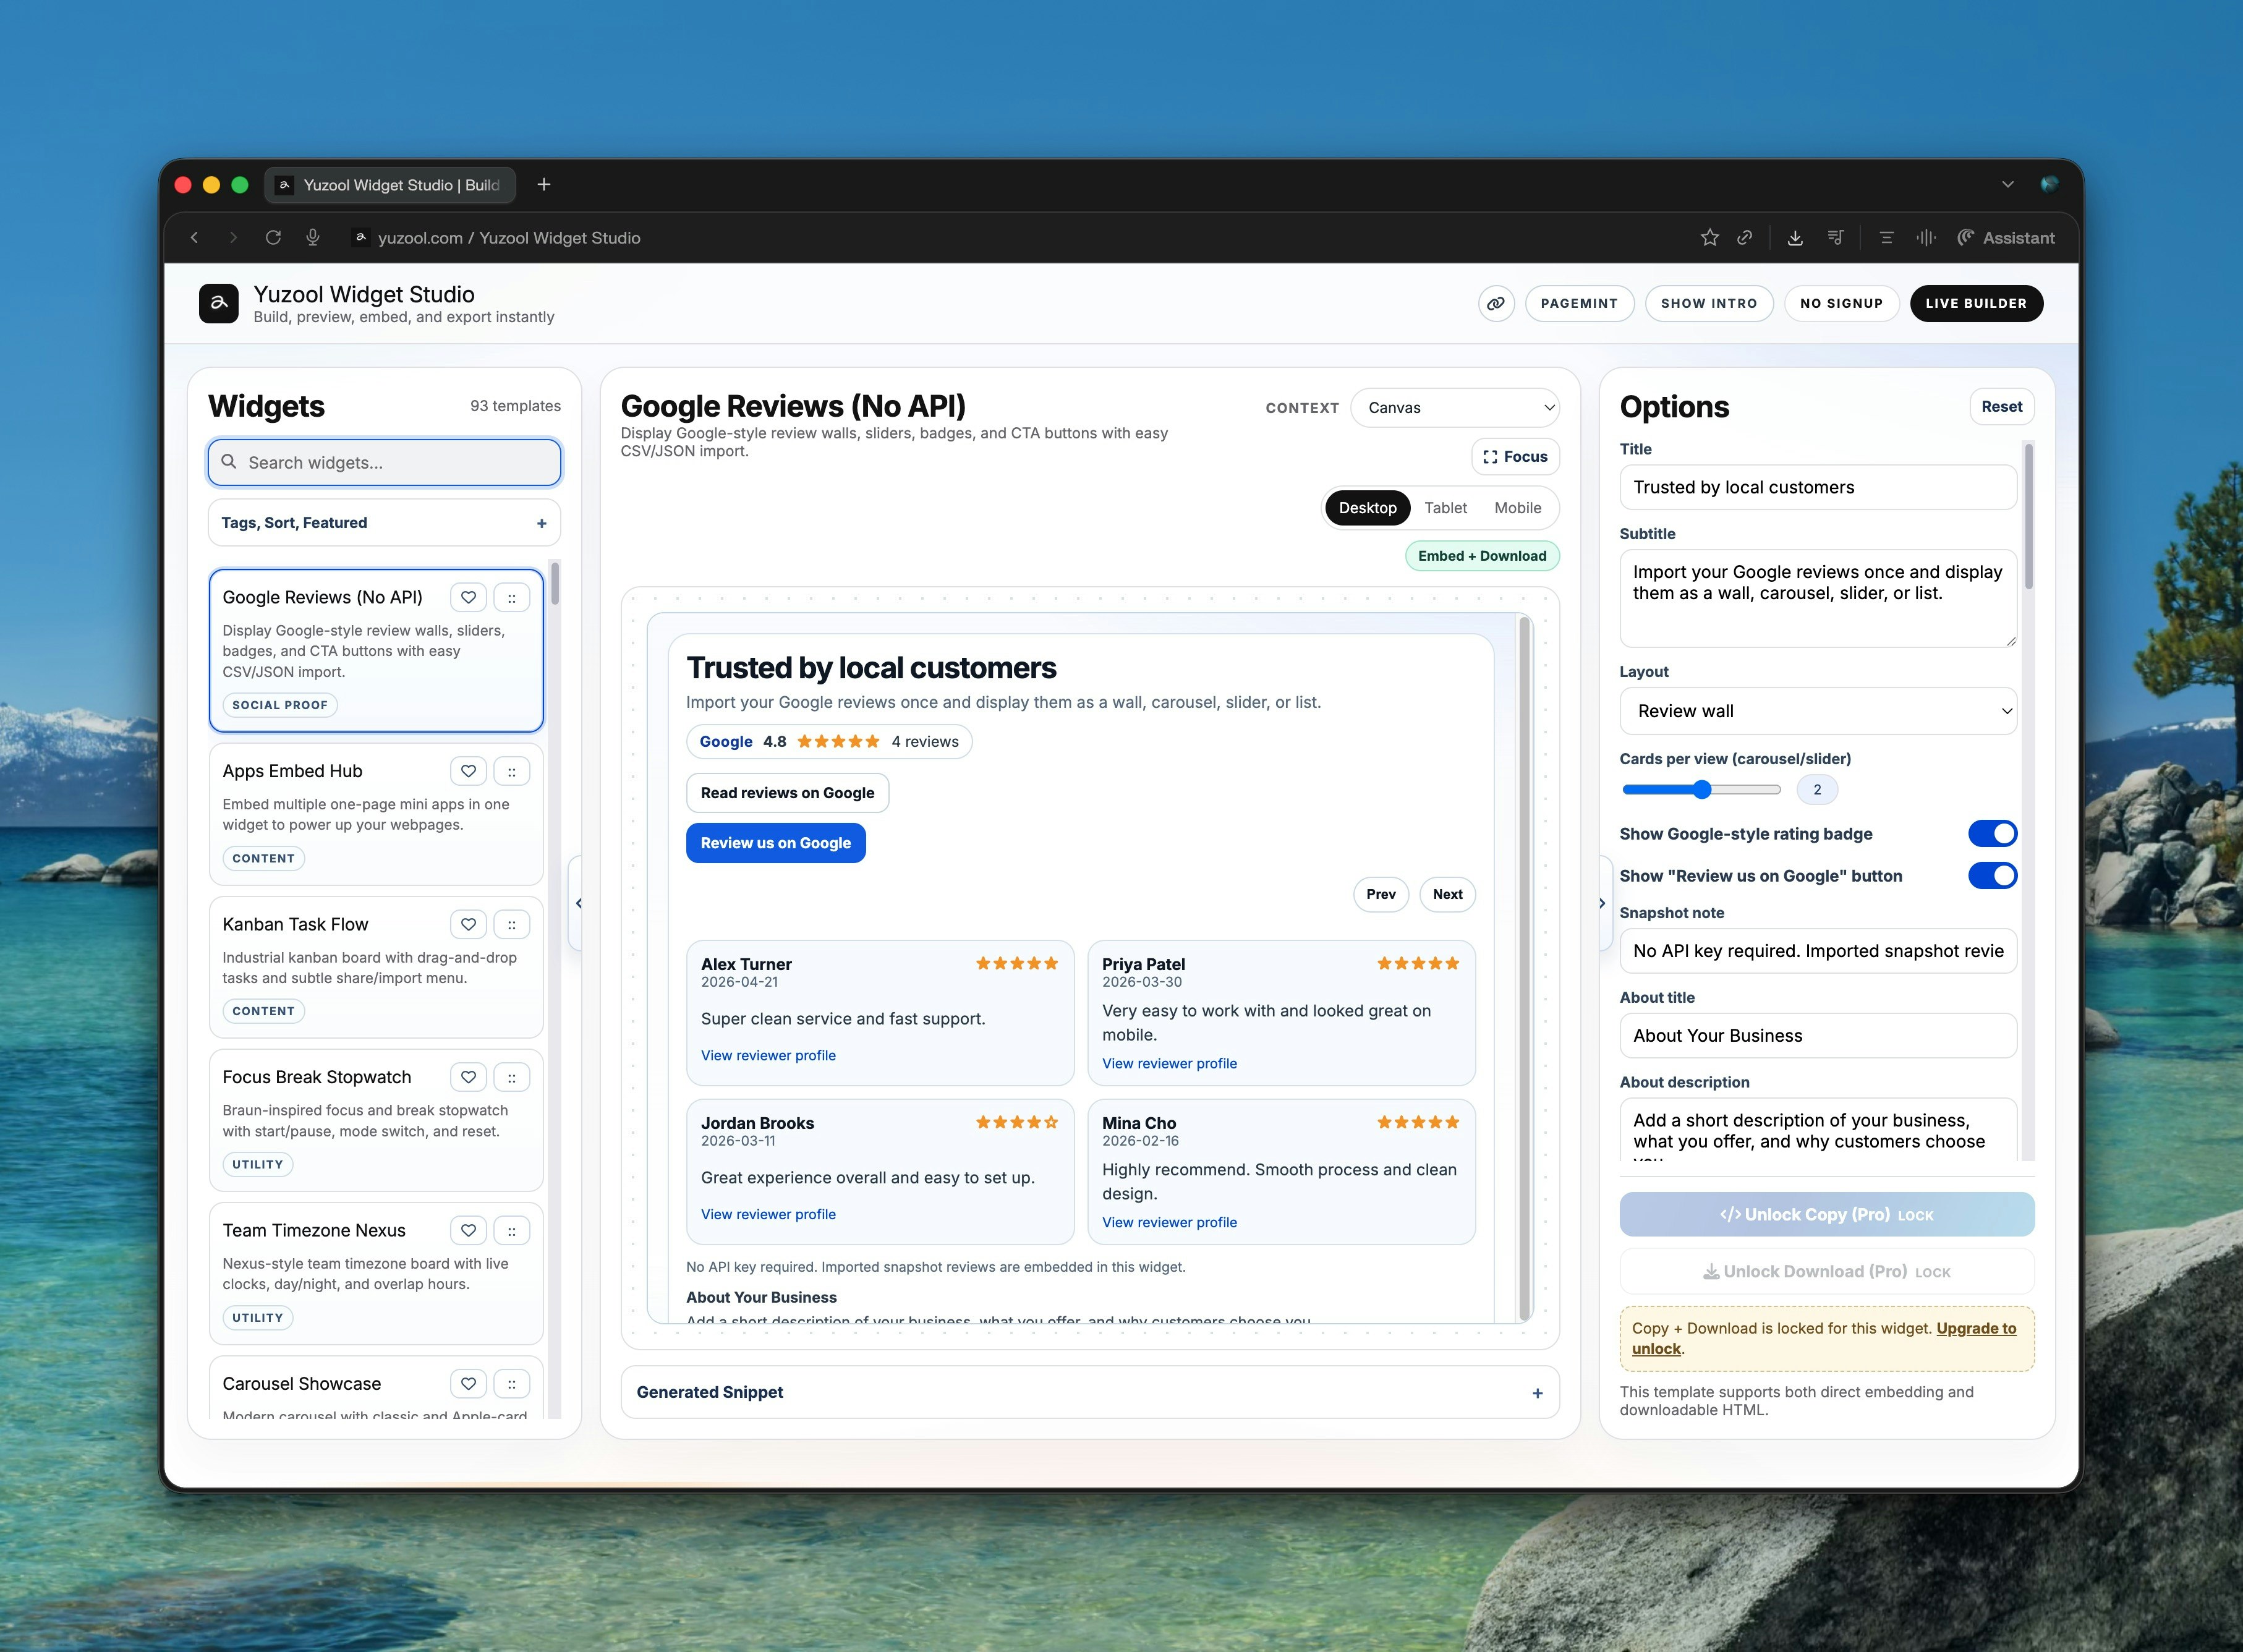Screen dimensions: 2243x1652
Task: Click the Upgrade to unlock link
Action: pyautogui.click(x=1975, y=1329)
